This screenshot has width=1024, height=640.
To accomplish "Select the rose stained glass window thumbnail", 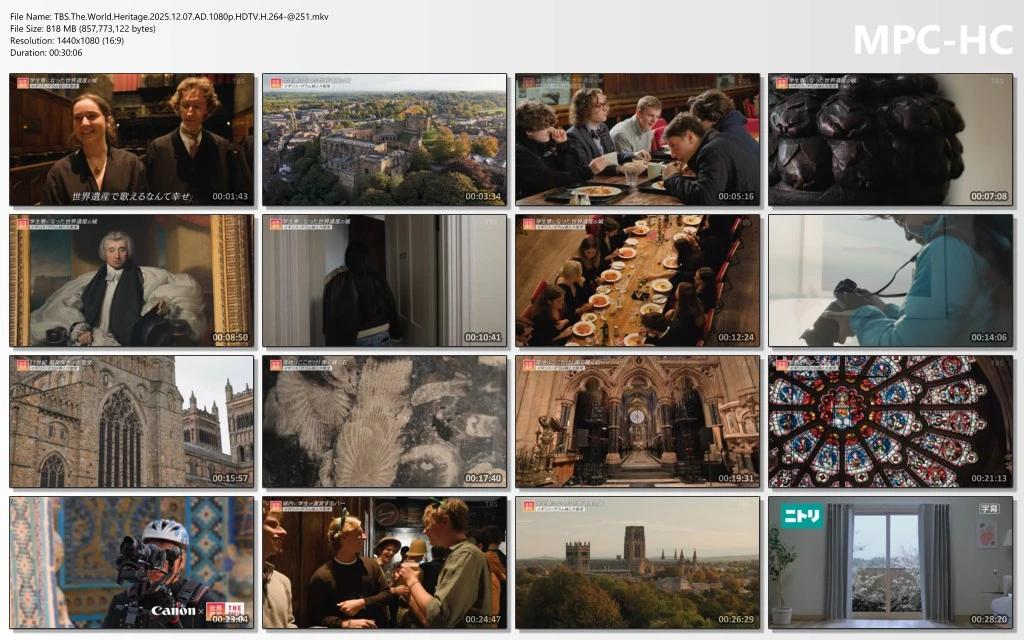I will [891, 421].
